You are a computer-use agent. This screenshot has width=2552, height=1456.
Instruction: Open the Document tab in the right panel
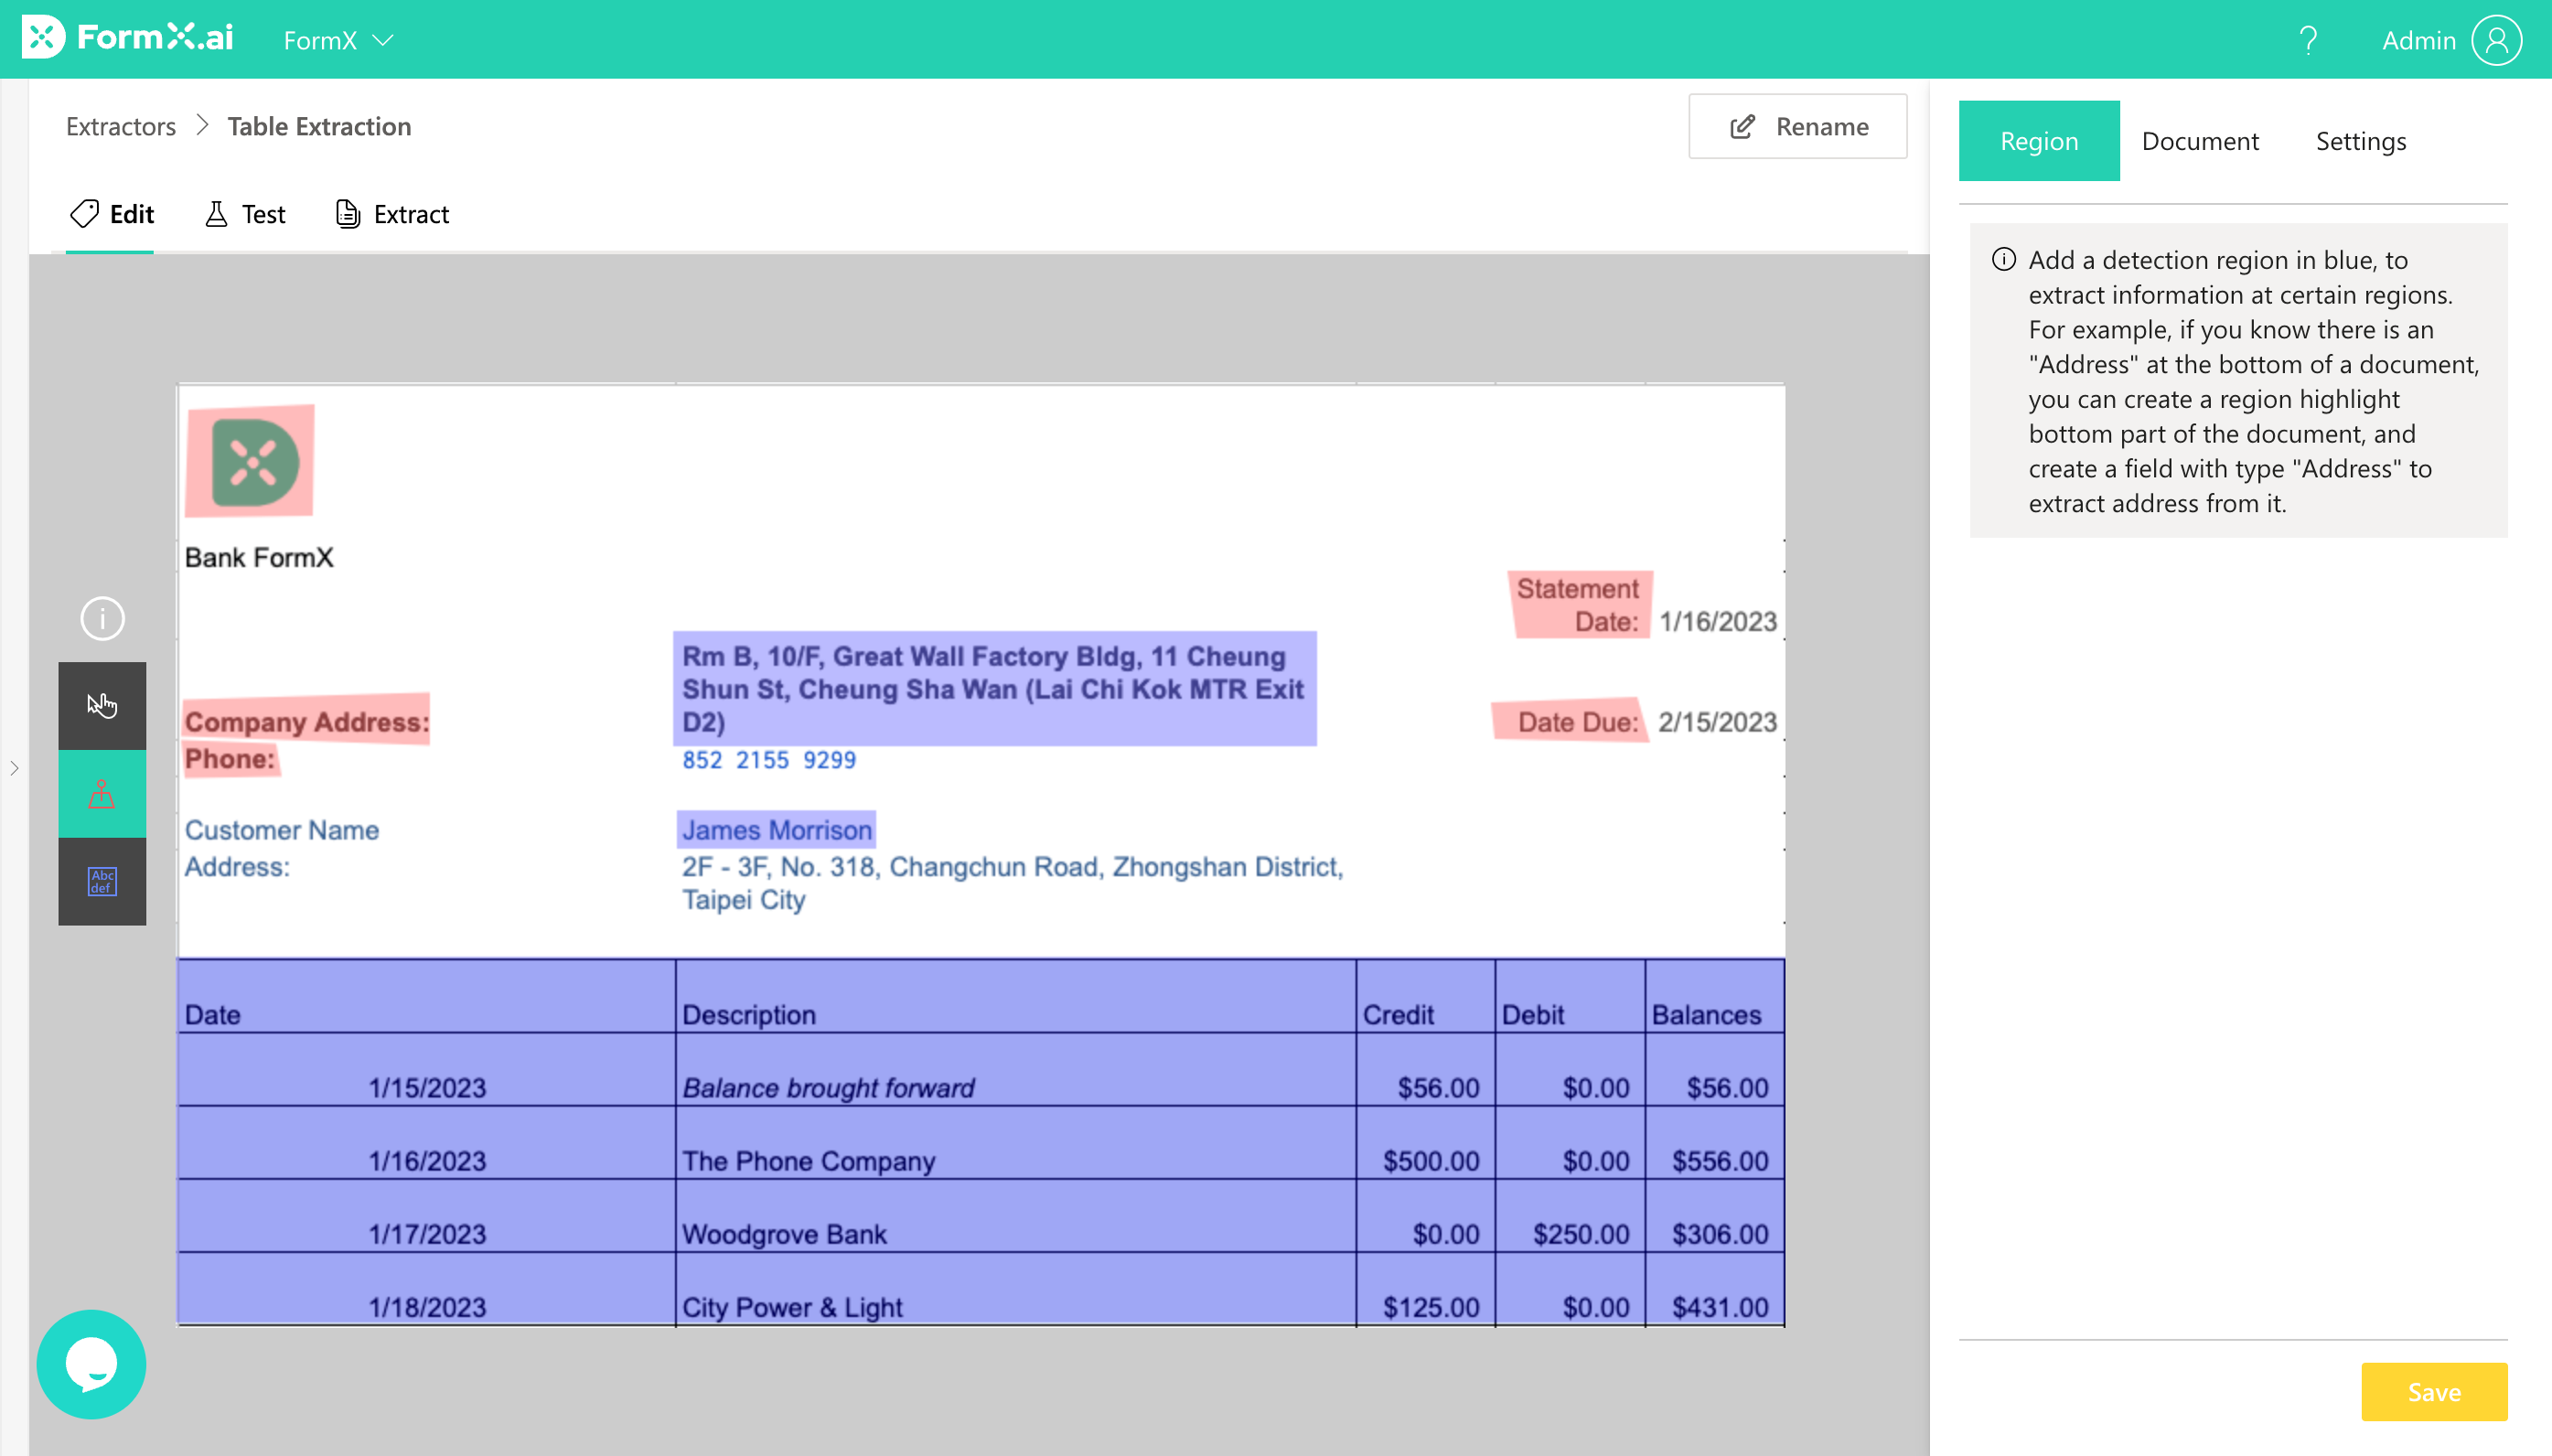click(x=2200, y=141)
